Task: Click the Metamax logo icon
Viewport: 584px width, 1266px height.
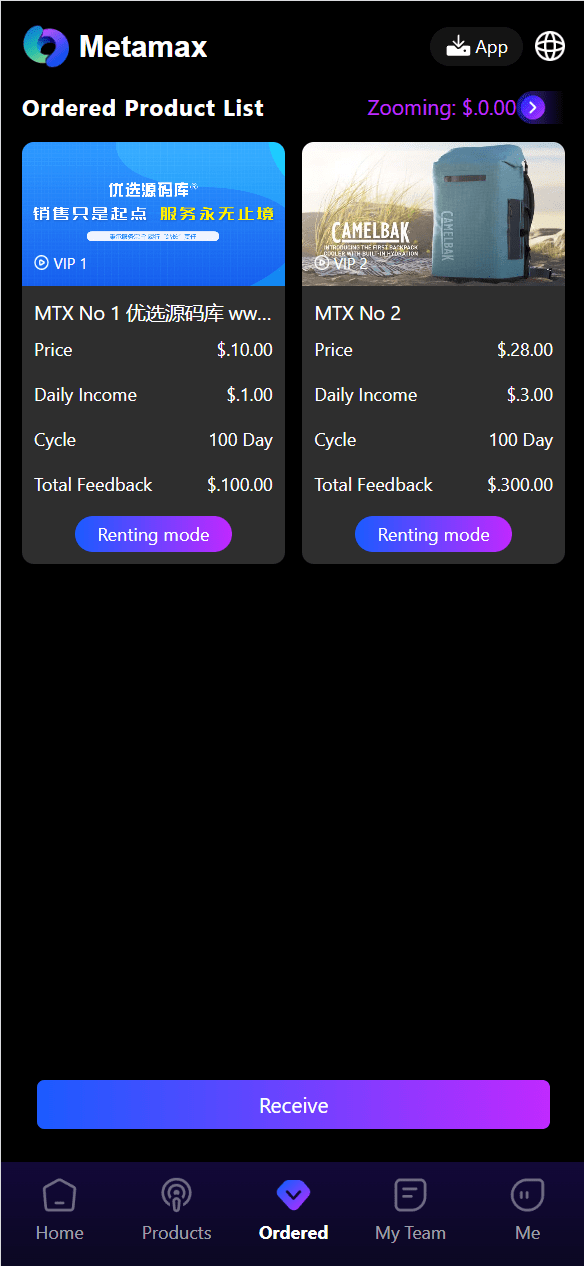Action: point(46,46)
